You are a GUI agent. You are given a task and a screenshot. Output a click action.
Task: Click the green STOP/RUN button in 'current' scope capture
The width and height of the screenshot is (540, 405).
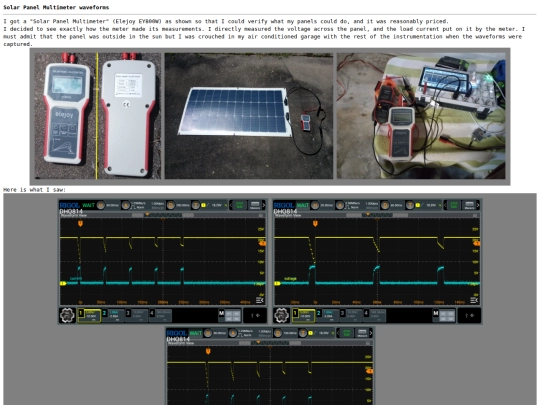pos(240,205)
